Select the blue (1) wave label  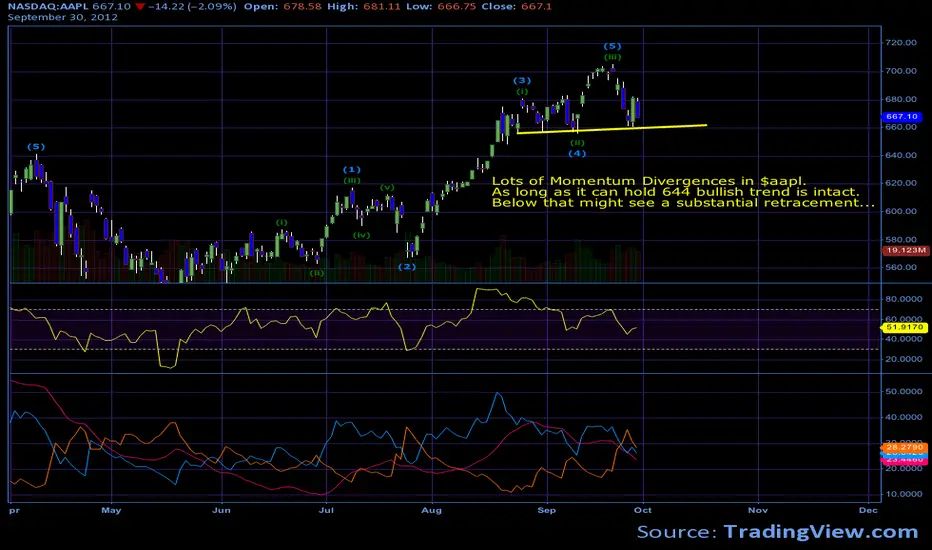(352, 170)
